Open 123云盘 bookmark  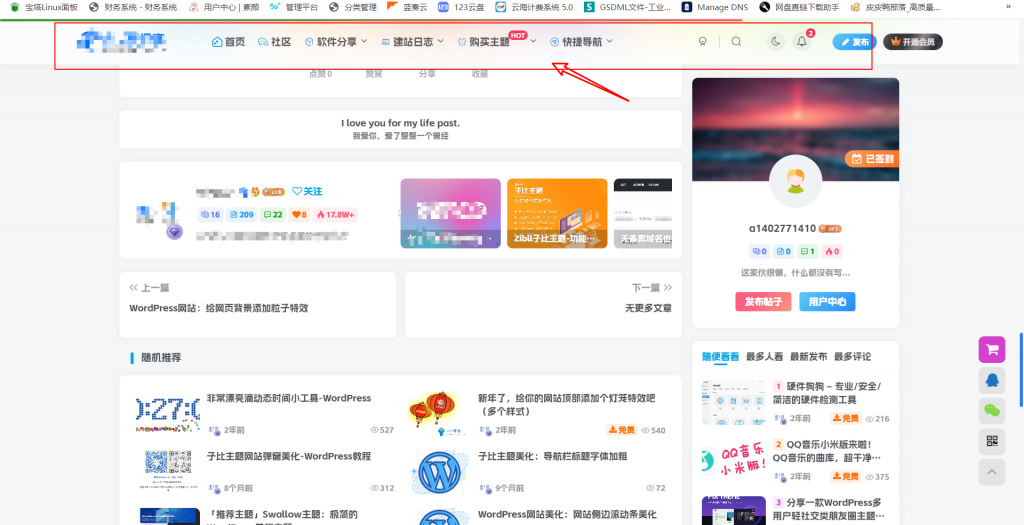coord(462,7)
